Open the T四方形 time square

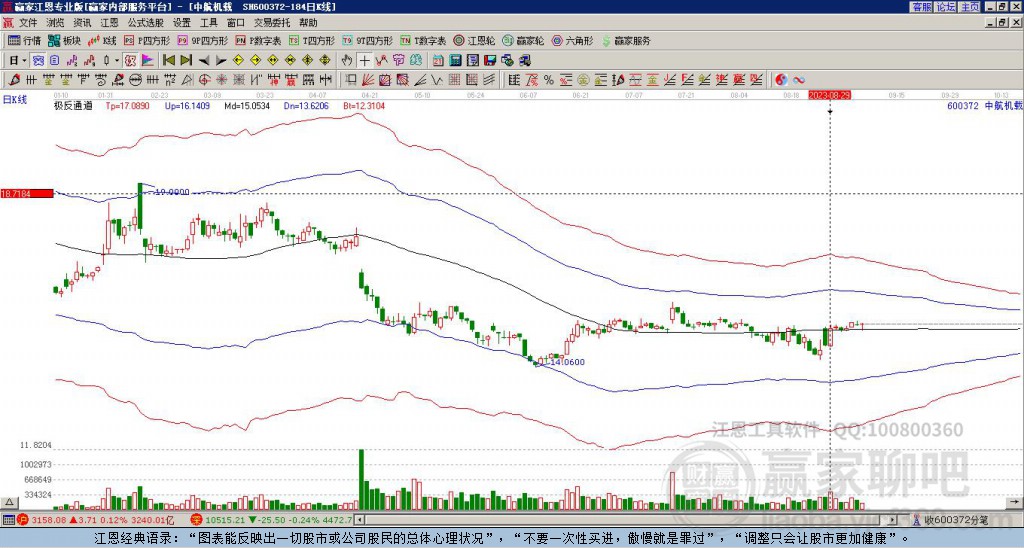312,40
